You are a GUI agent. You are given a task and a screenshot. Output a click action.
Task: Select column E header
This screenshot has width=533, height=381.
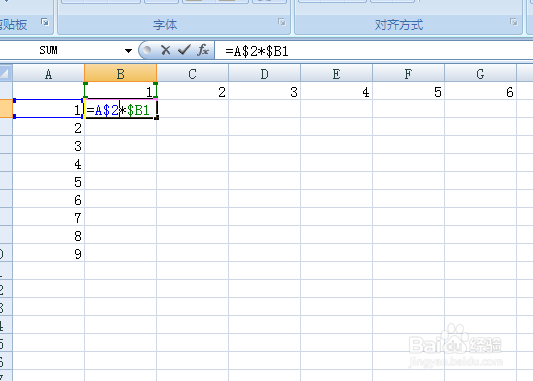337,73
